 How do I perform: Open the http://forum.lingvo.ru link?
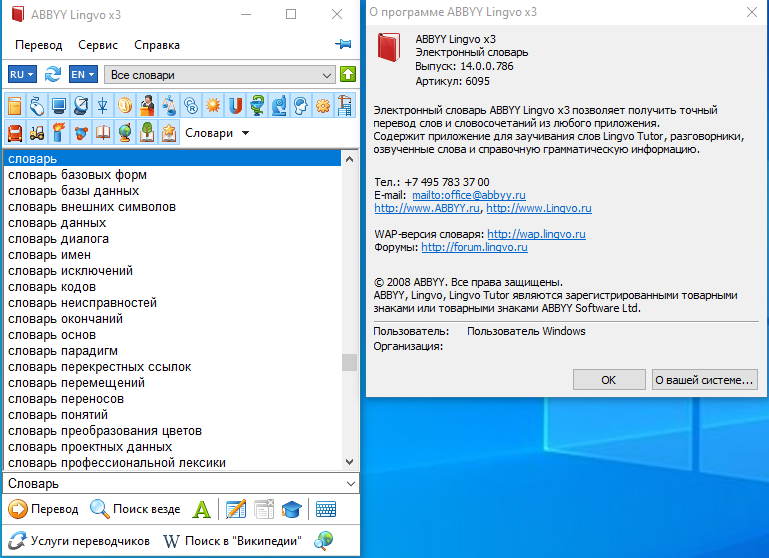(x=475, y=247)
